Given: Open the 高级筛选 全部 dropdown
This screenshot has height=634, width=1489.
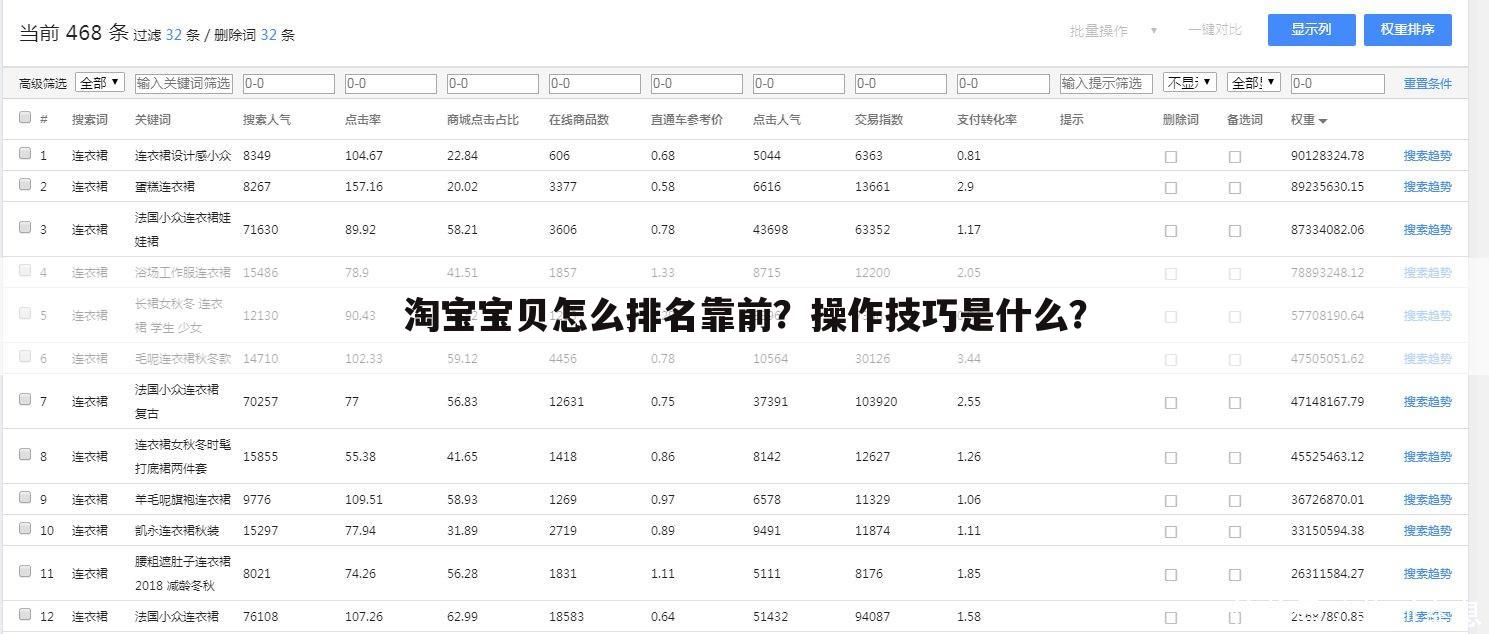Looking at the screenshot, I should (100, 83).
